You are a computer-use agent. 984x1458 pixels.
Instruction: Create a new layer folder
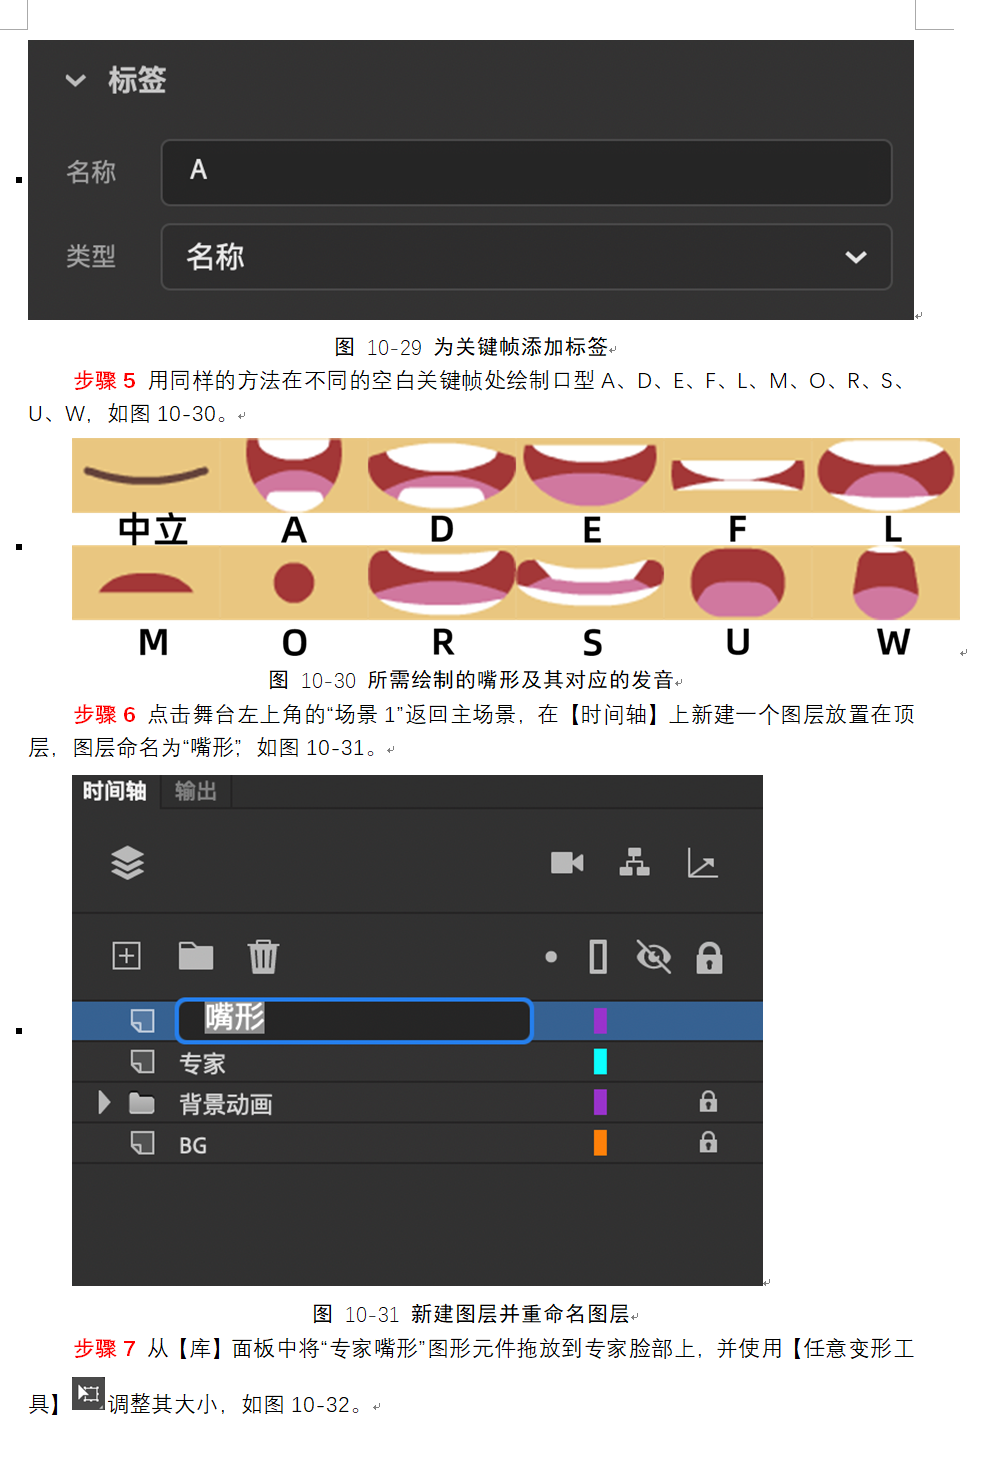[196, 956]
